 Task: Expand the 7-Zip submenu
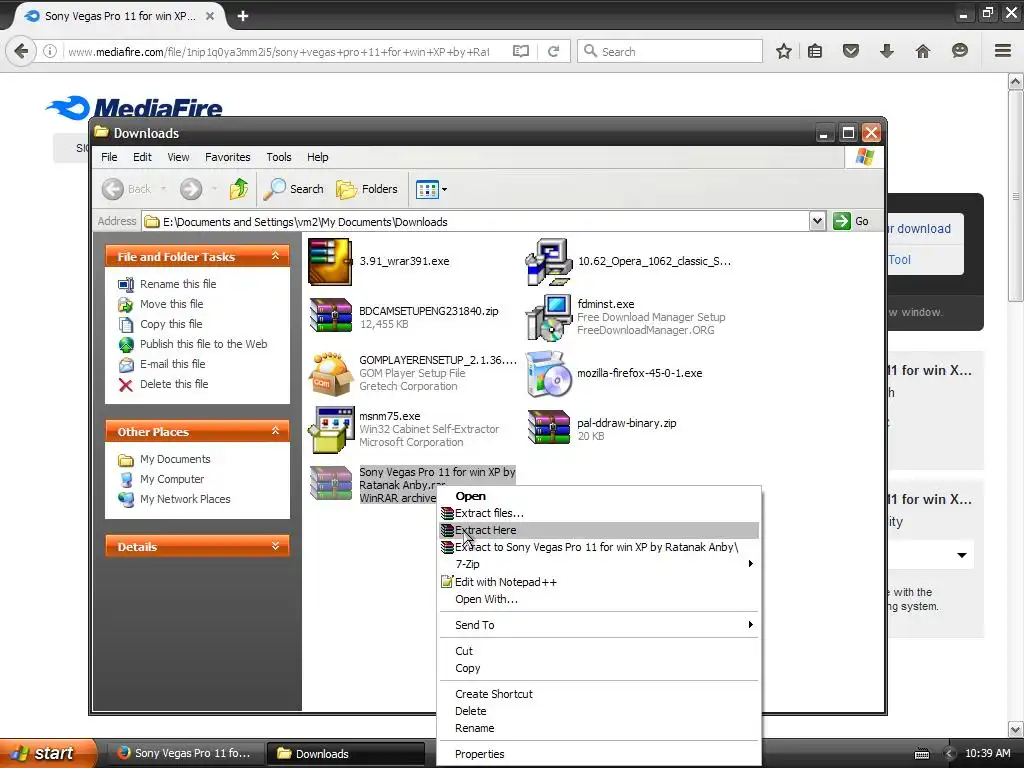click(599, 564)
